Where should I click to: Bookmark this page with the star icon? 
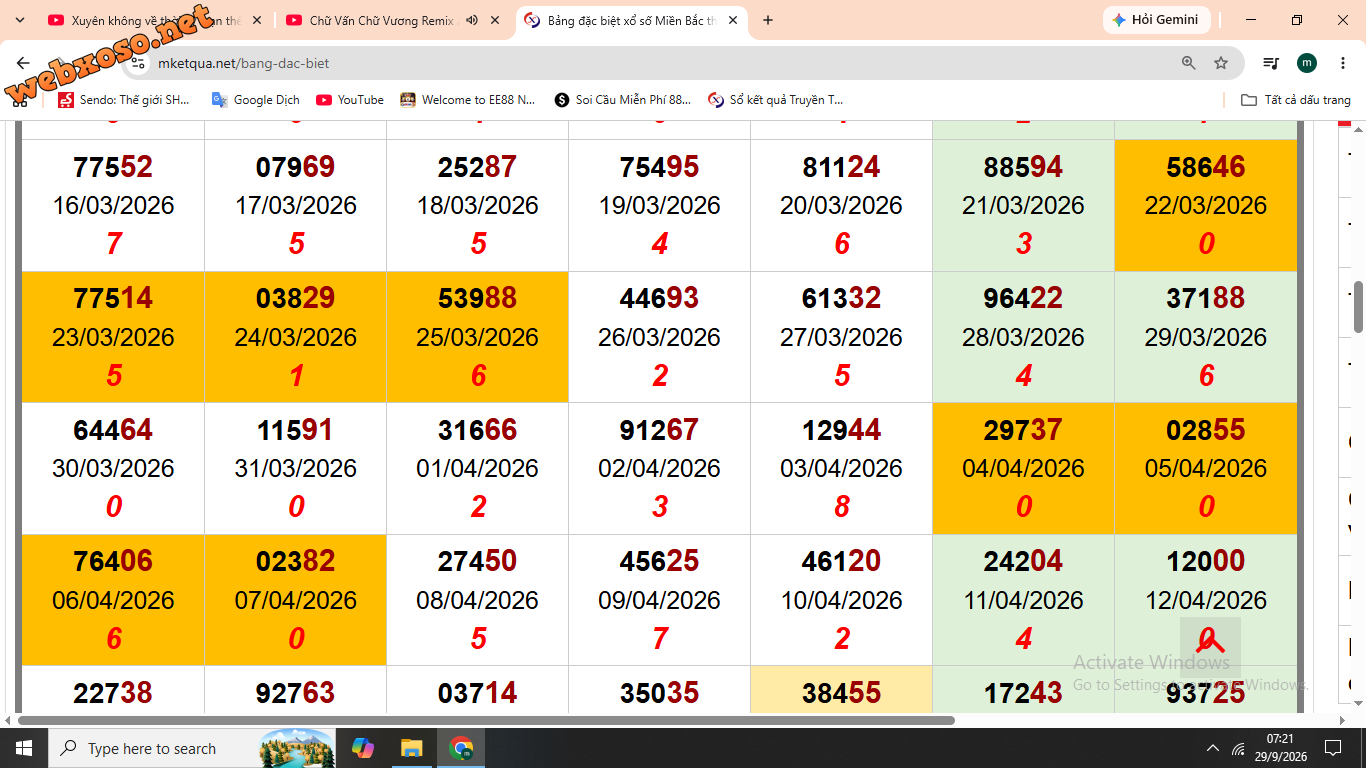(x=1221, y=63)
